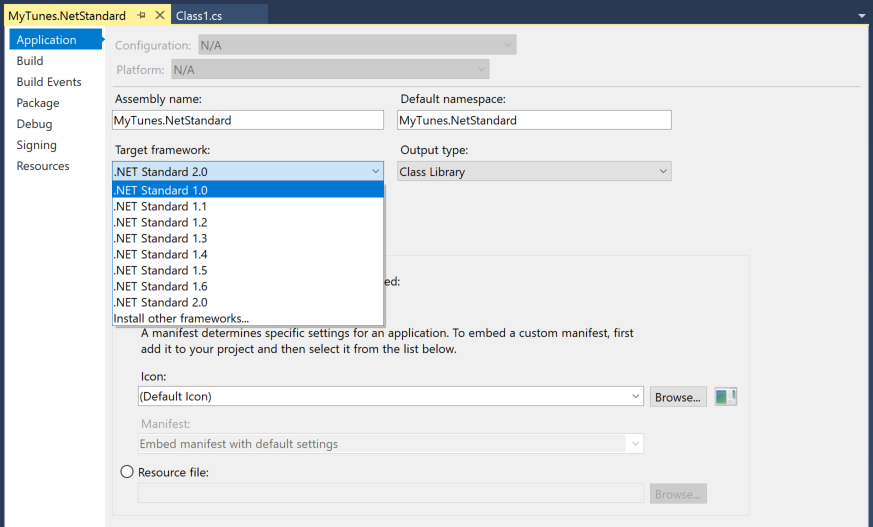Screen dimensions: 873x527
Task: Choose .NET Standard 2.0 from the list
Action: [x=248, y=303]
